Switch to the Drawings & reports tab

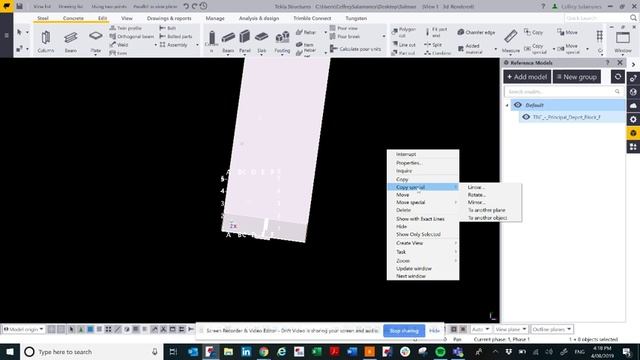pos(169,18)
